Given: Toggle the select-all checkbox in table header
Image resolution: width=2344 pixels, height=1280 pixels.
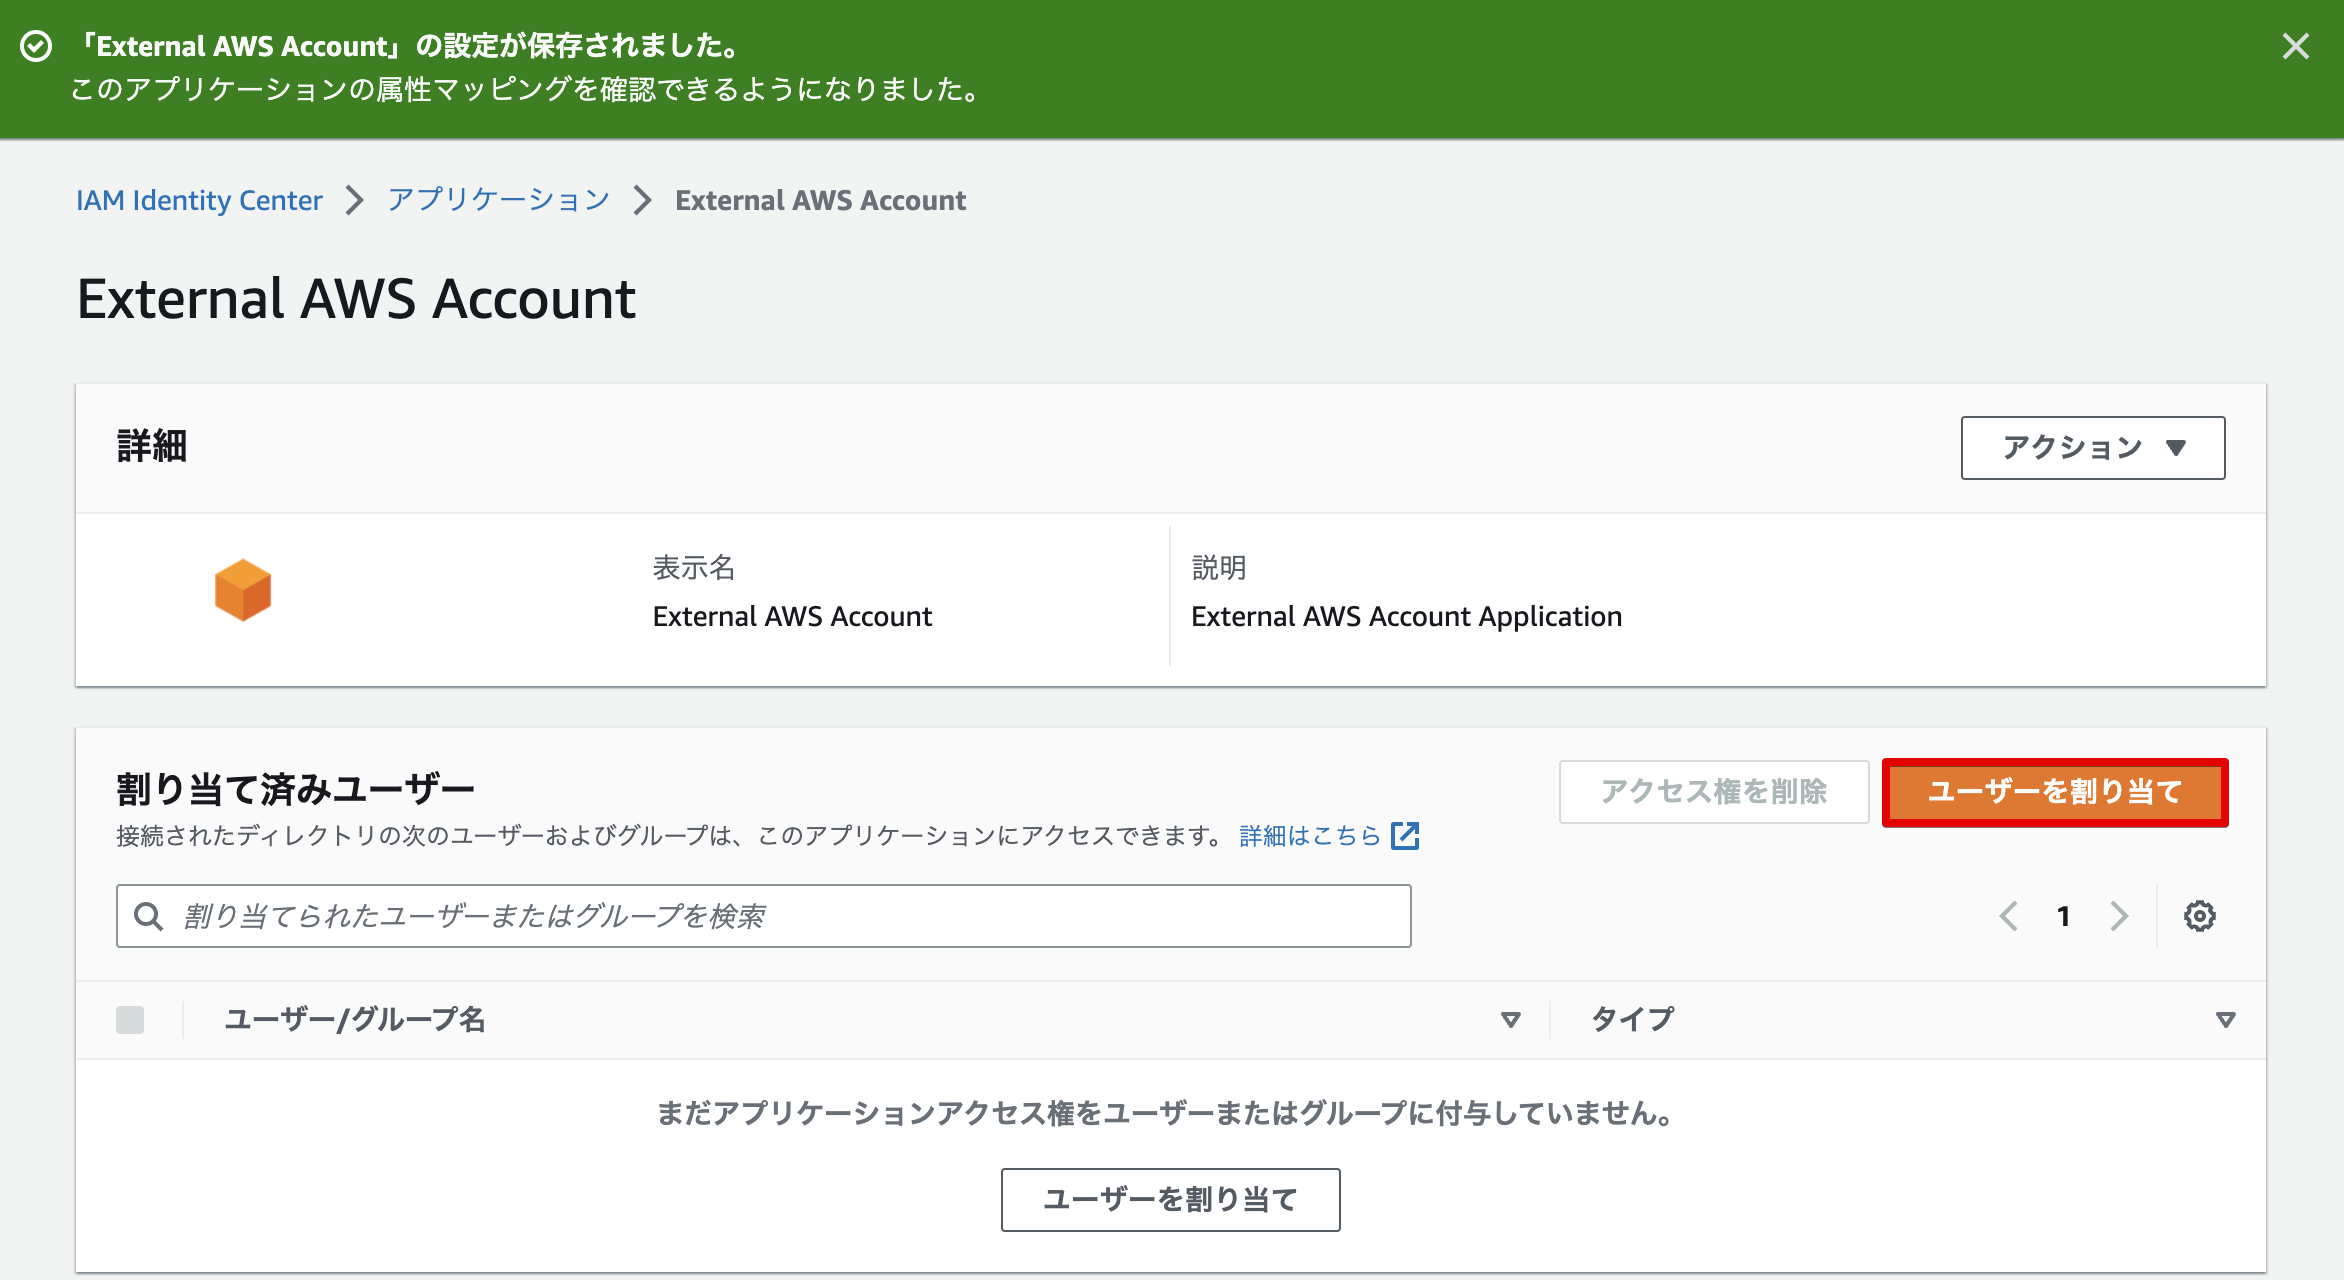Looking at the screenshot, I should (x=130, y=1020).
